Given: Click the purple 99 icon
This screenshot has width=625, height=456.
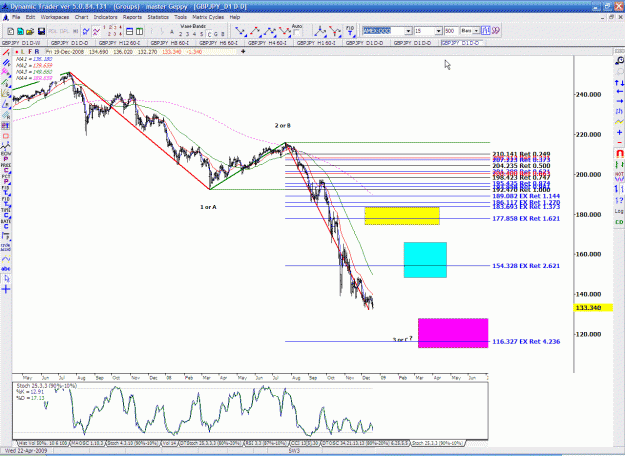Looking at the screenshot, I should point(495,31).
